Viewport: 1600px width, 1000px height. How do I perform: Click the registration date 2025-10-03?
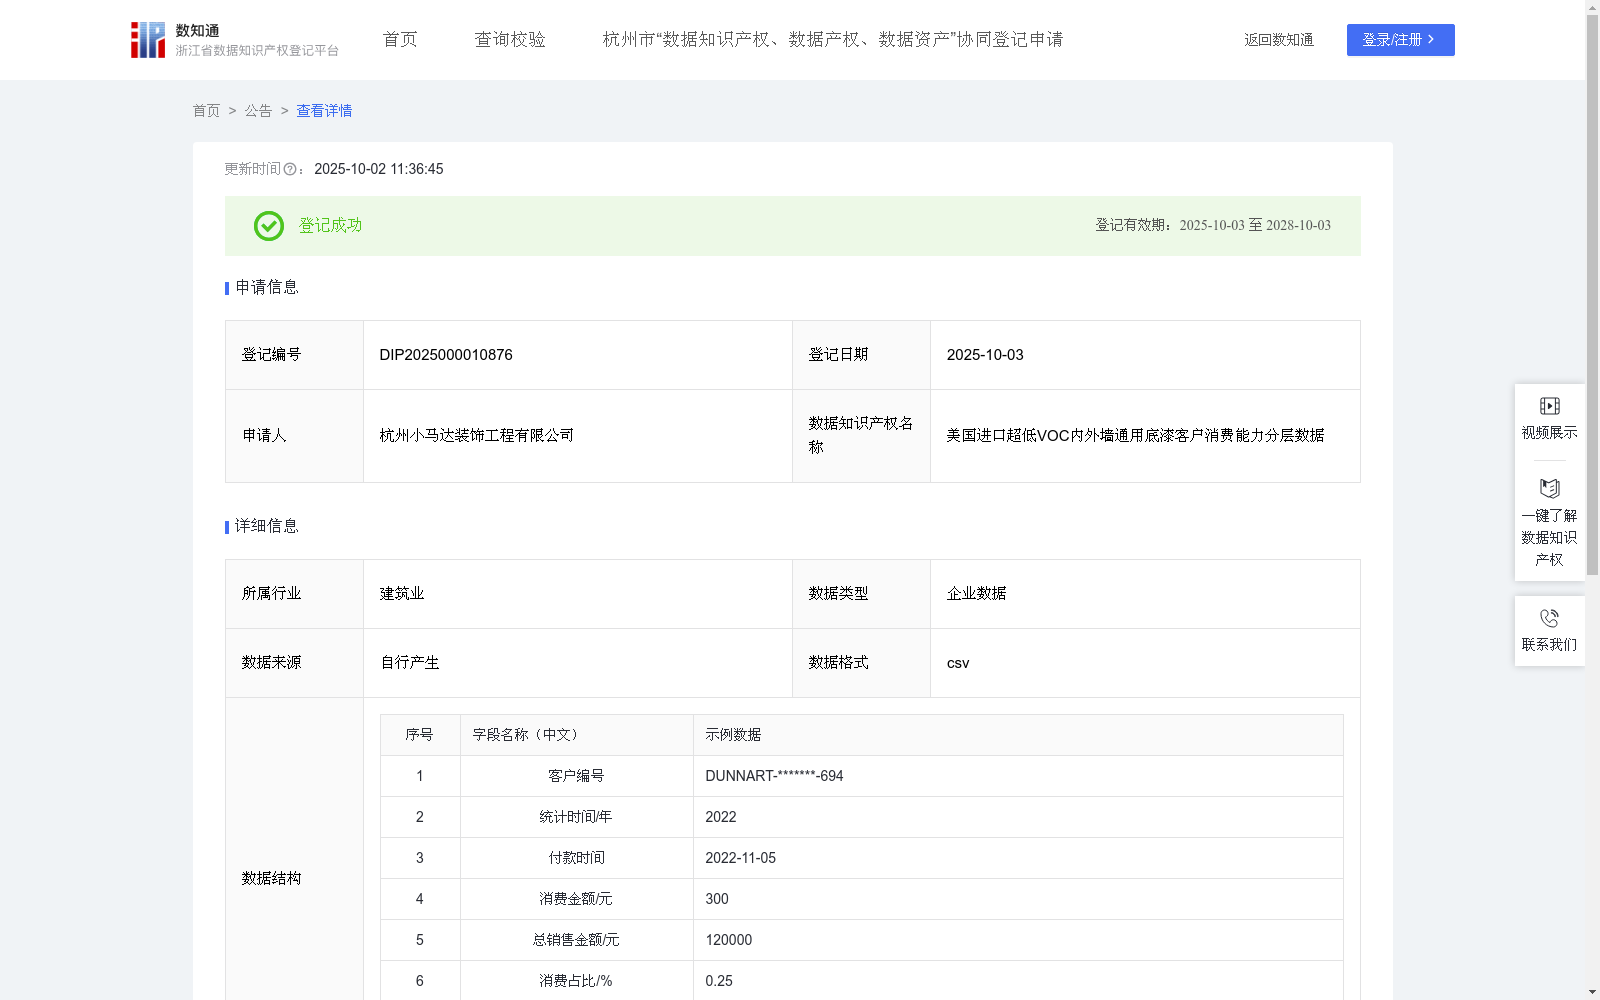click(x=985, y=355)
